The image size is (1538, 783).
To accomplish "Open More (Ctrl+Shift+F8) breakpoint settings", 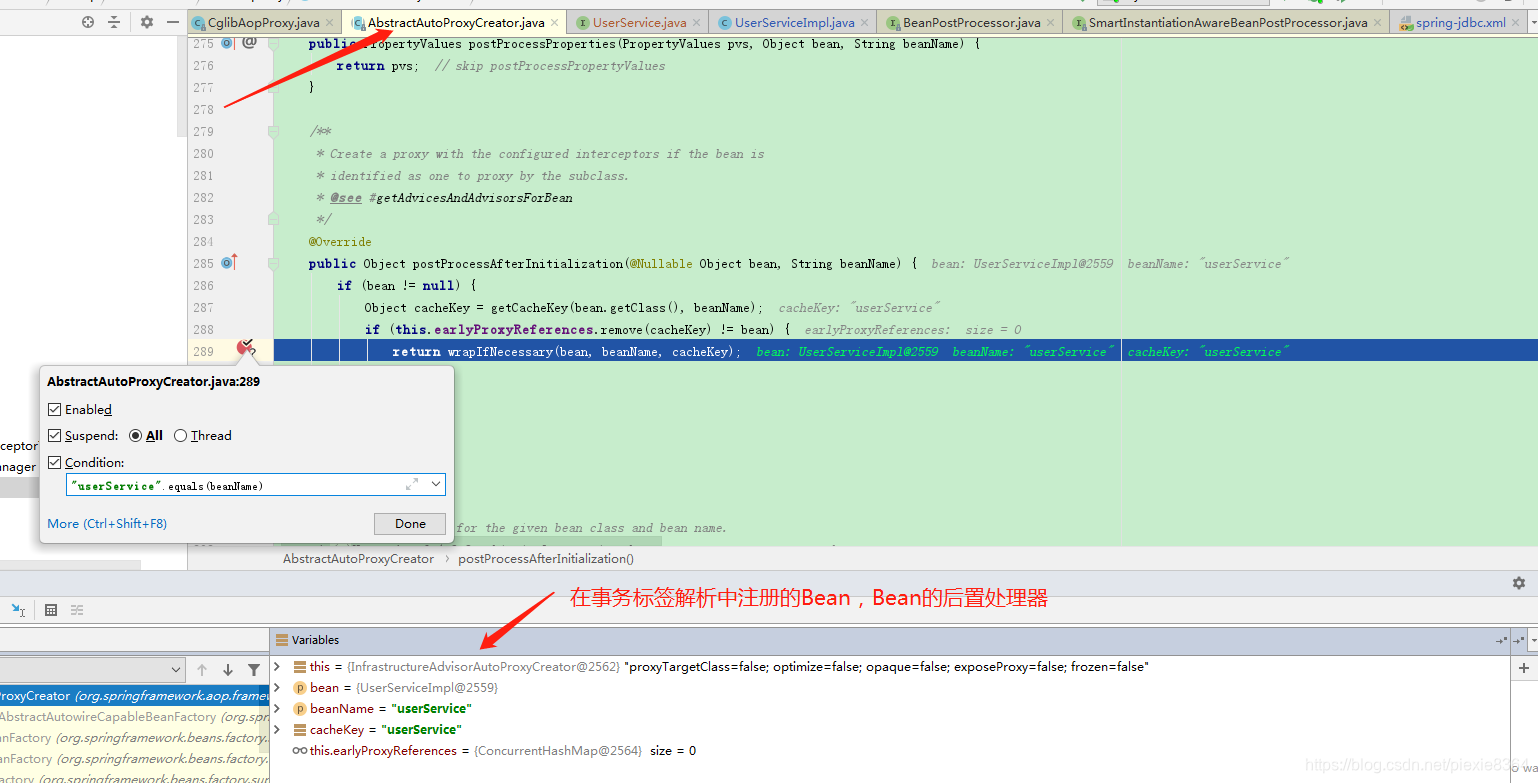I will (107, 524).
